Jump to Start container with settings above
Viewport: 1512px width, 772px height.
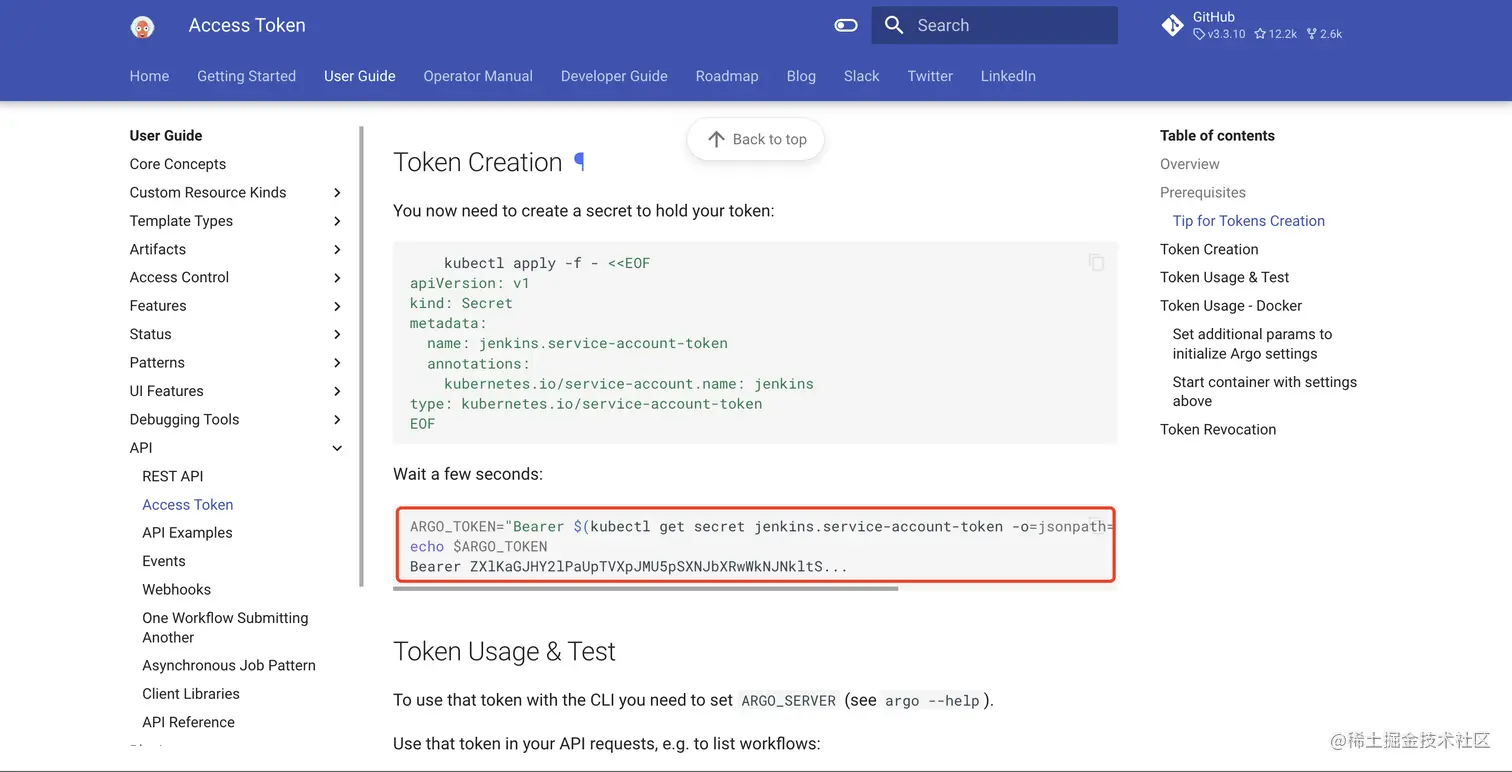1265,391
